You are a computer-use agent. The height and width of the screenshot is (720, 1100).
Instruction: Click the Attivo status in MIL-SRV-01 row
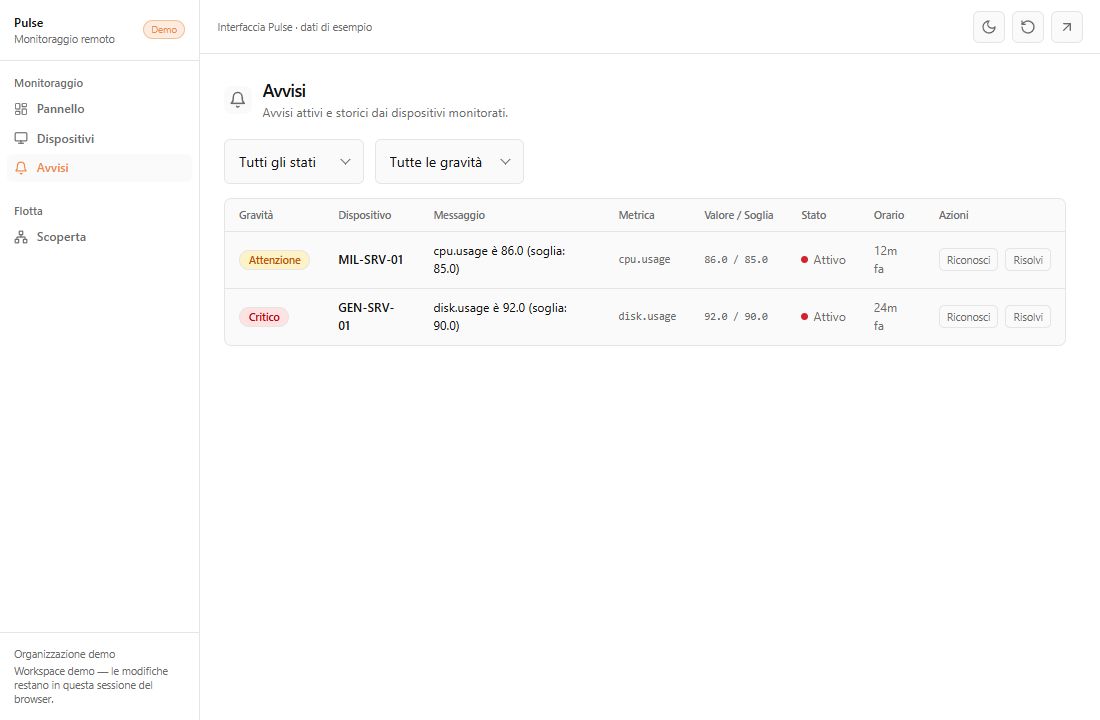823,260
